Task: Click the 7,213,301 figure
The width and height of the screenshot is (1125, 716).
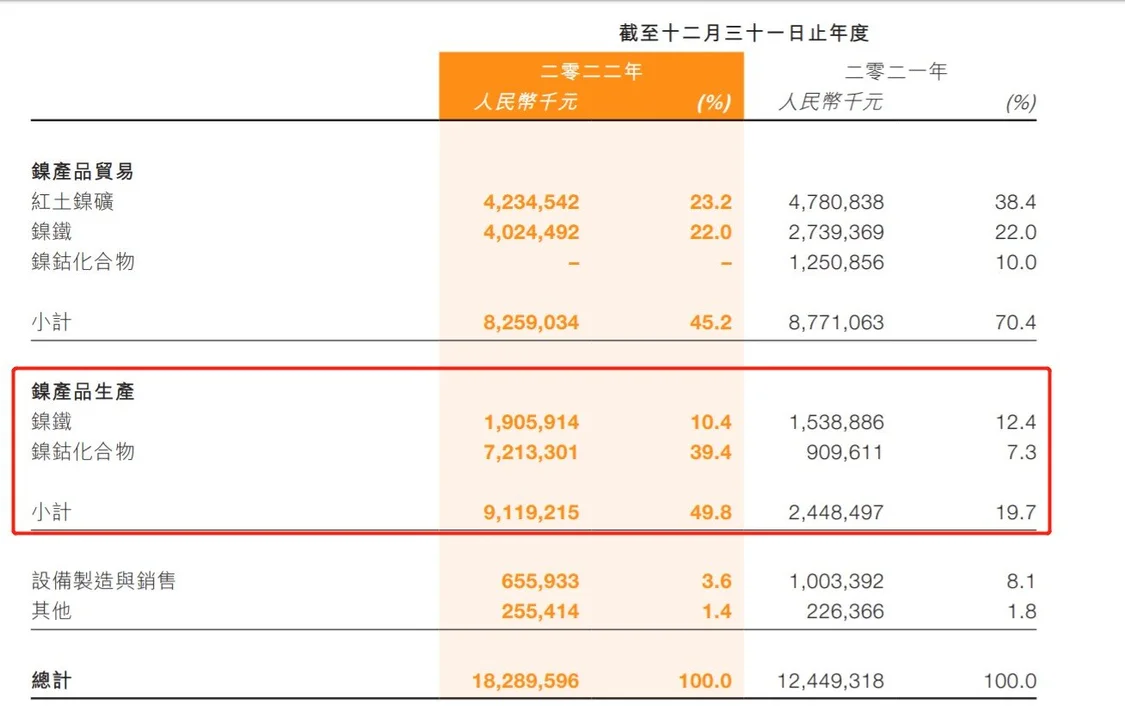Action: click(530, 452)
